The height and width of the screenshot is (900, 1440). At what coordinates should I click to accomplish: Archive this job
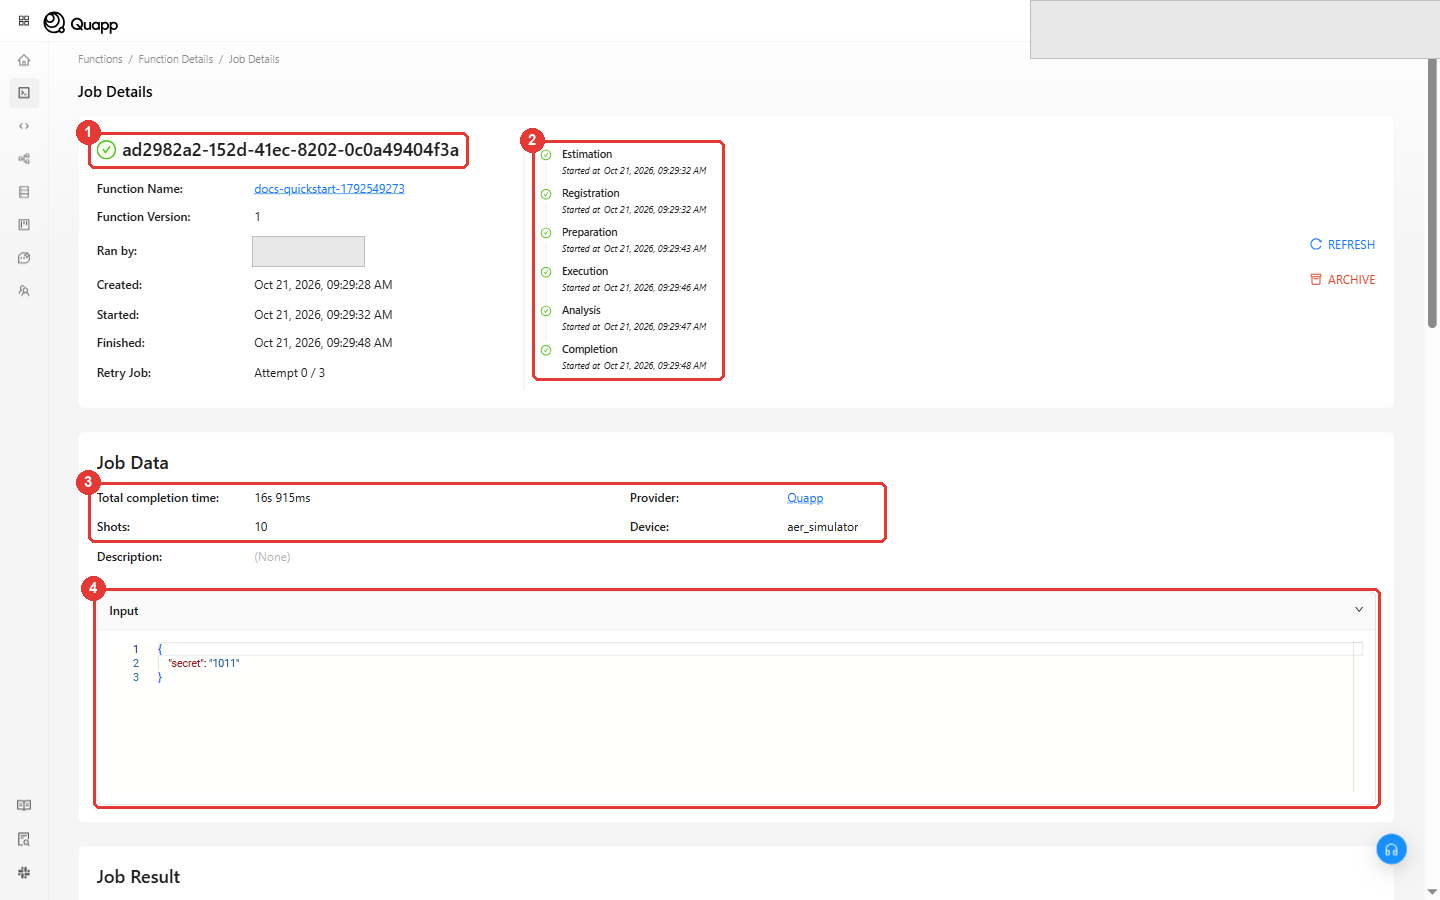[x=1342, y=280]
